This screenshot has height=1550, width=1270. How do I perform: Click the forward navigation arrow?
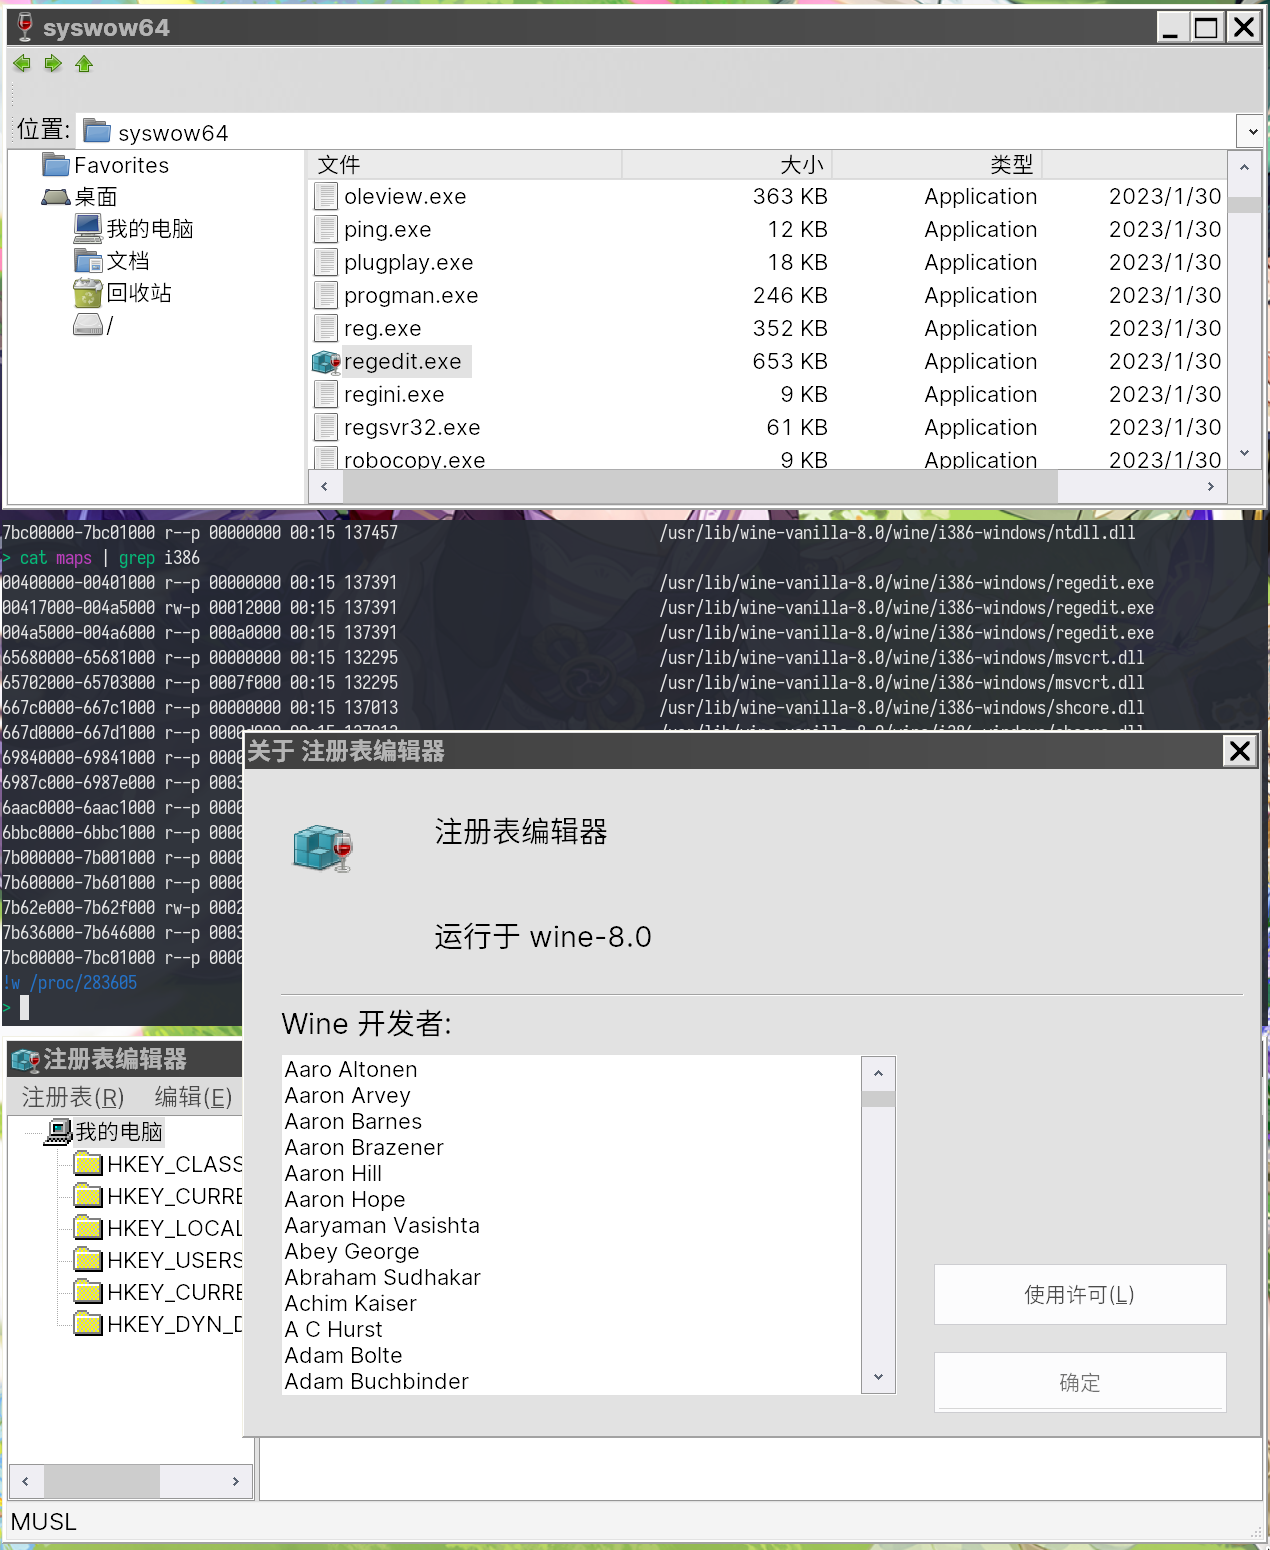pos(52,63)
